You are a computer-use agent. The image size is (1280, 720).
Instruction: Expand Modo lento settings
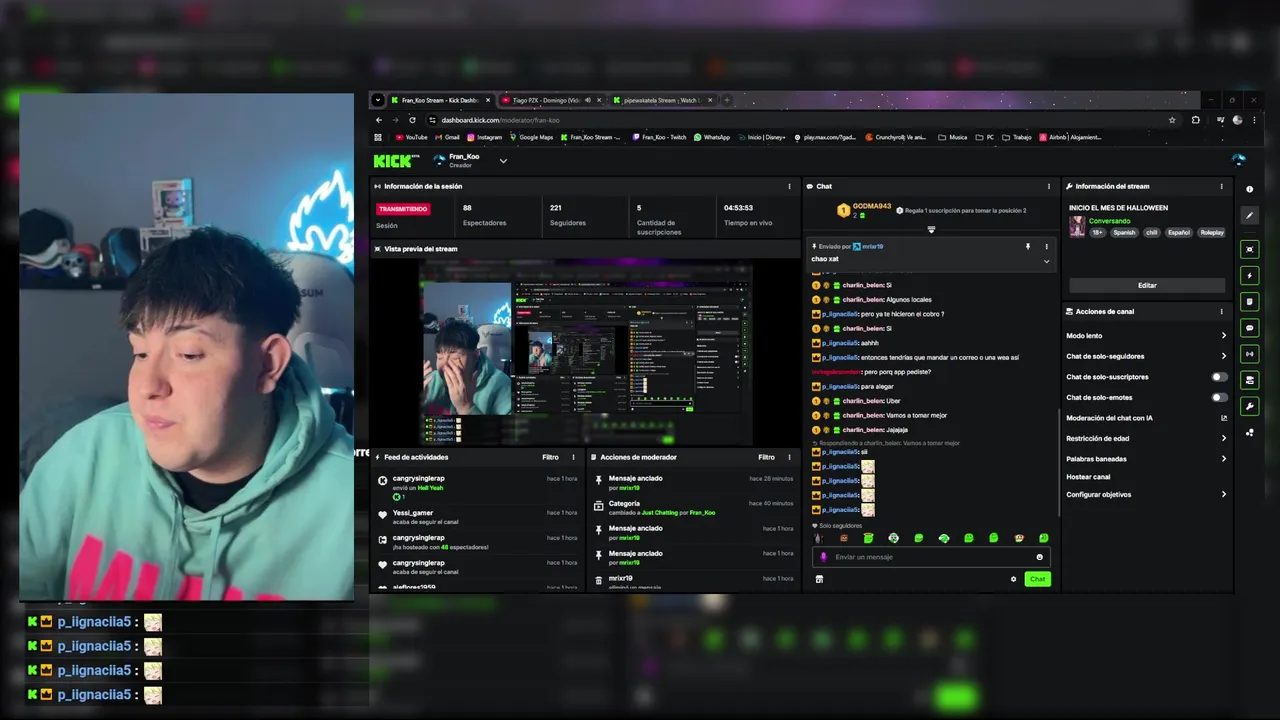pos(1223,336)
